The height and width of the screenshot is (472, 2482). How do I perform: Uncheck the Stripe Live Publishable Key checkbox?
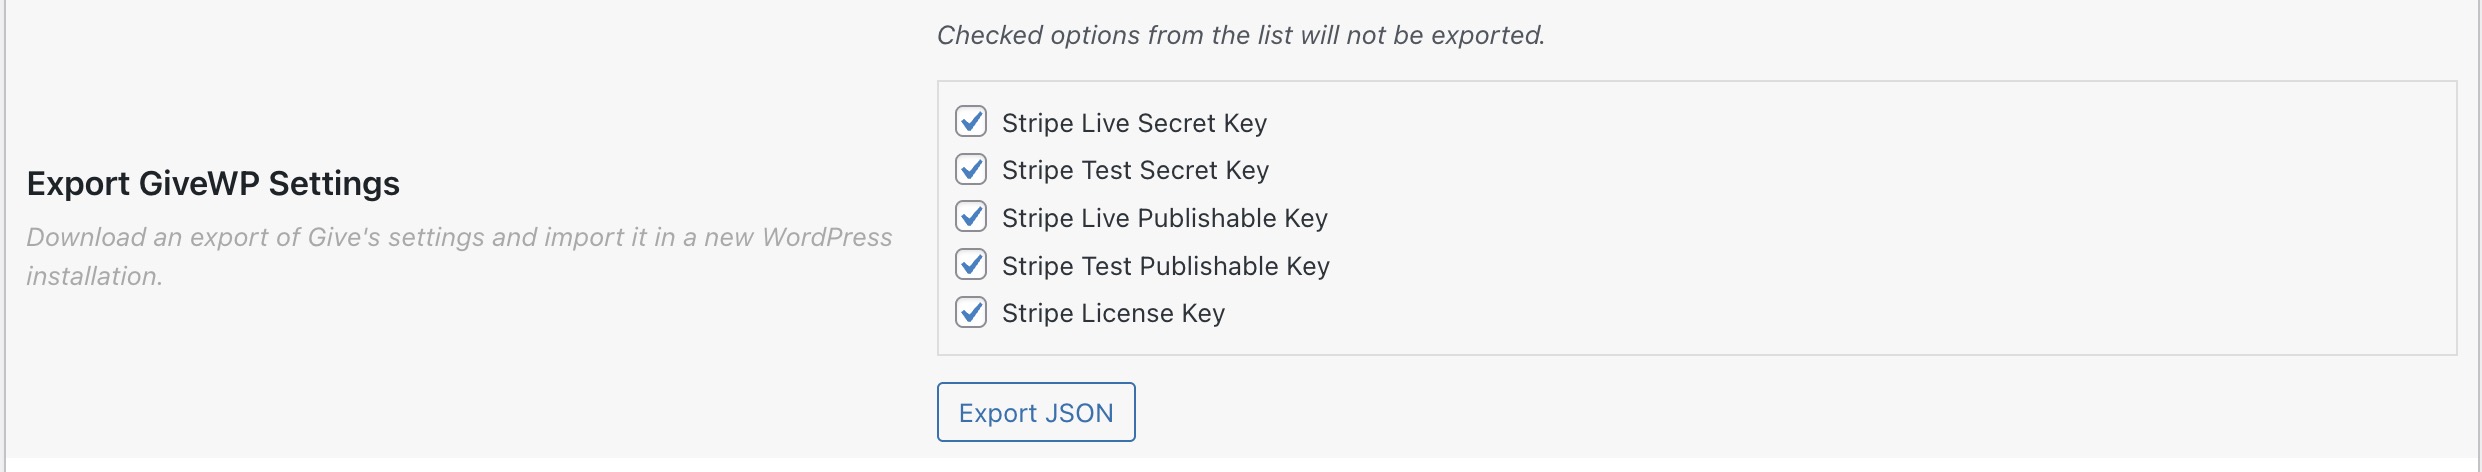970,217
